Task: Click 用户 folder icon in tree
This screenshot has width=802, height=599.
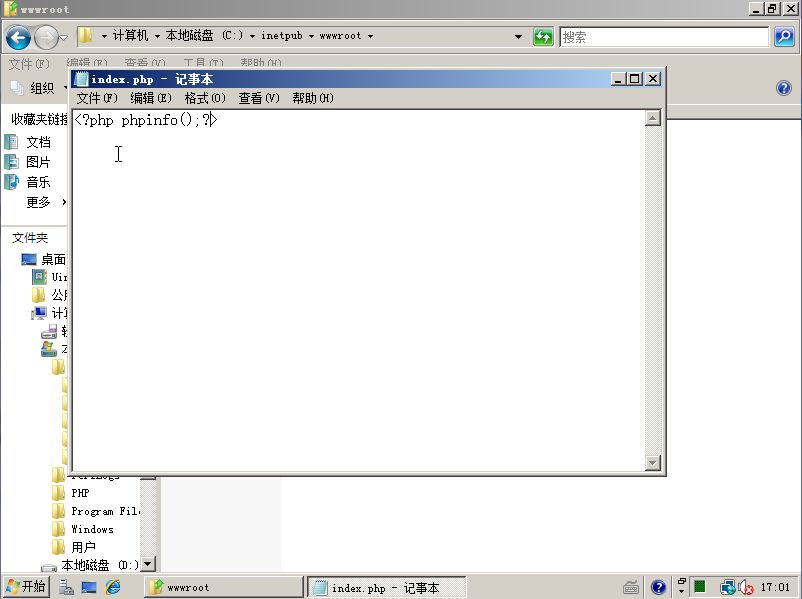Action: click(x=58, y=547)
